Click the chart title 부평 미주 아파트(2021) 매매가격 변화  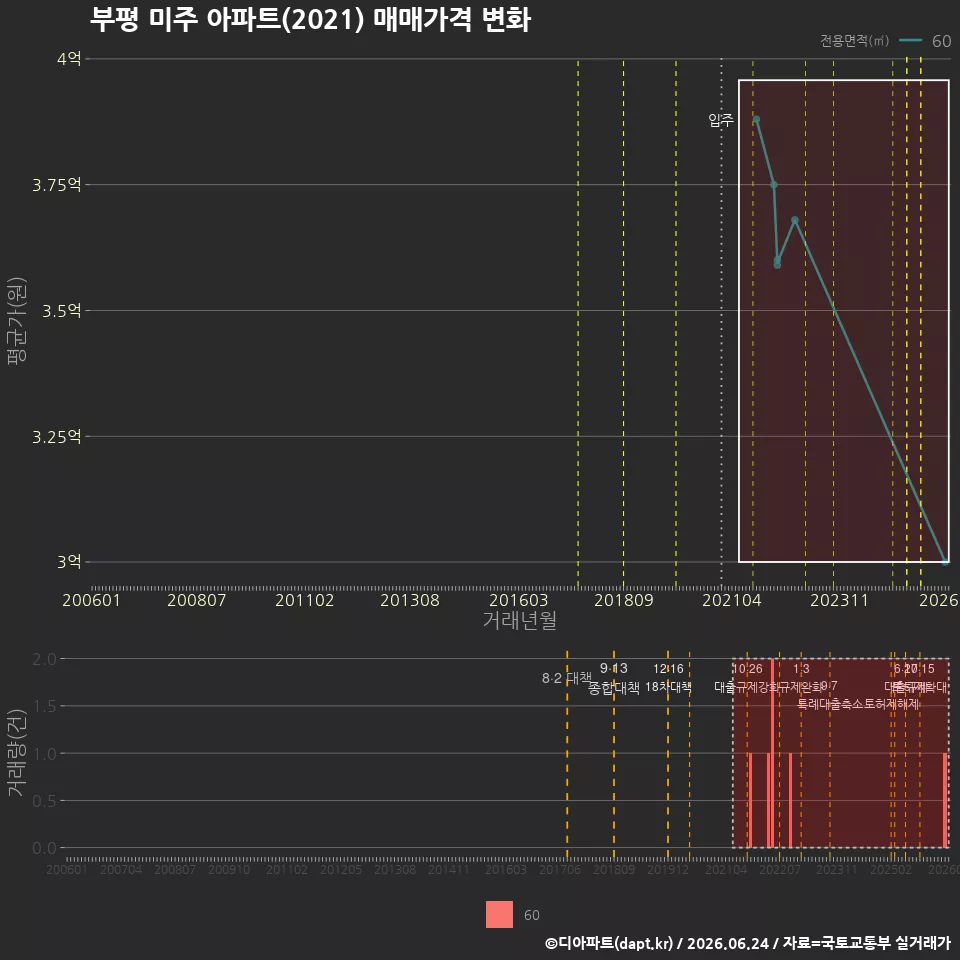click(x=310, y=20)
